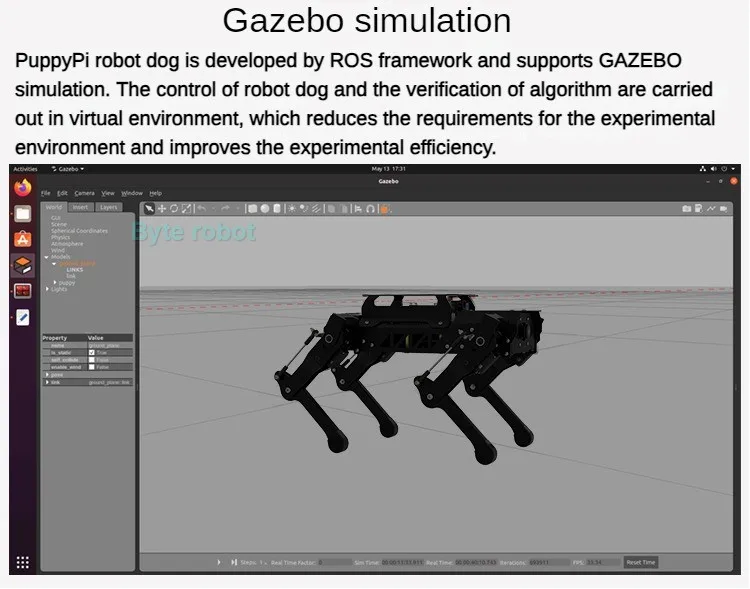Check the self_collide checkbox

tap(91, 360)
